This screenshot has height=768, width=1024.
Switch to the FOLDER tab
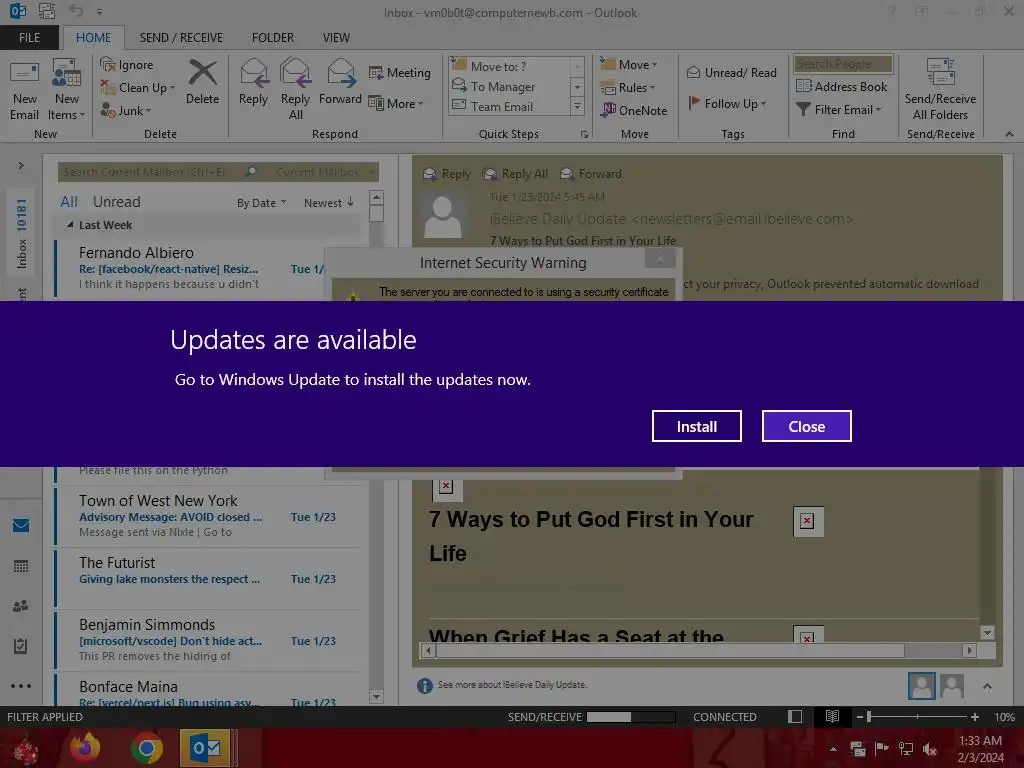(272, 38)
